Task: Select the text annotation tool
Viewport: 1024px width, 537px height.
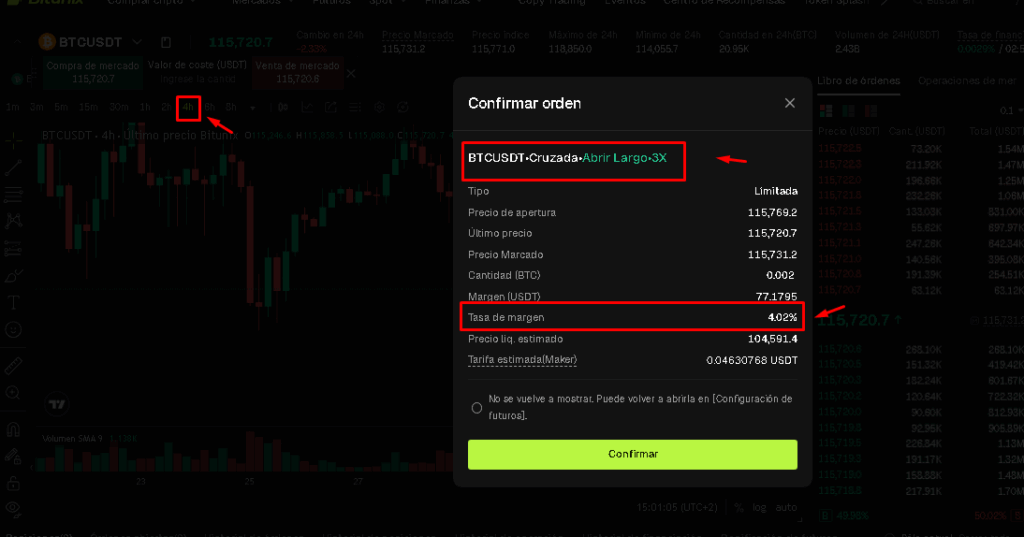Action: (x=14, y=302)
